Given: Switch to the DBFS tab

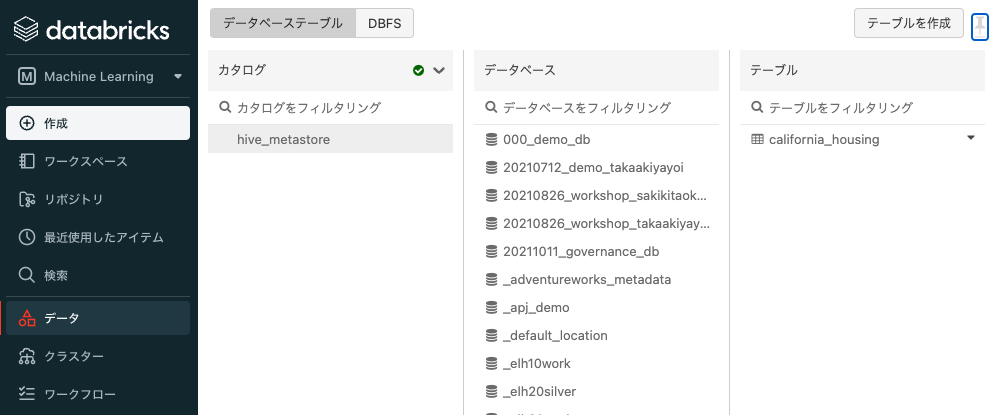Looking at the screenshot, I should coord(385,23).
